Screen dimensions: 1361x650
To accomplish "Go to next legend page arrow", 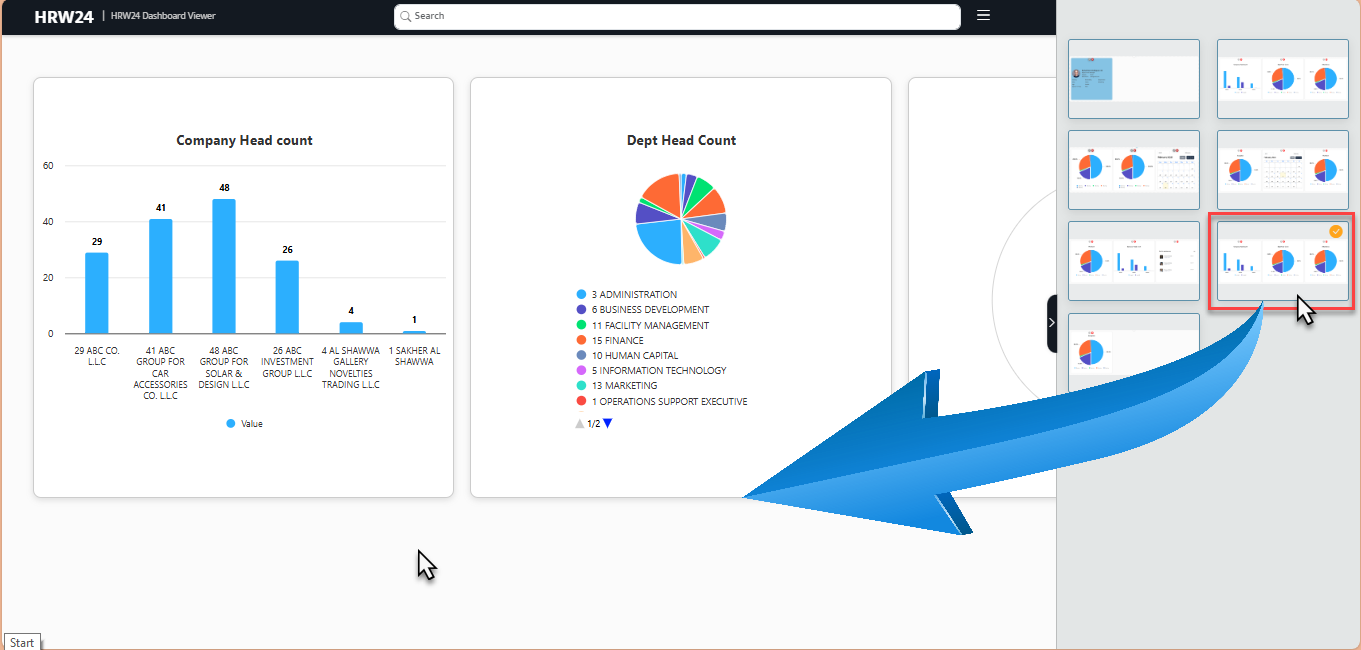I will coord(607,424).
